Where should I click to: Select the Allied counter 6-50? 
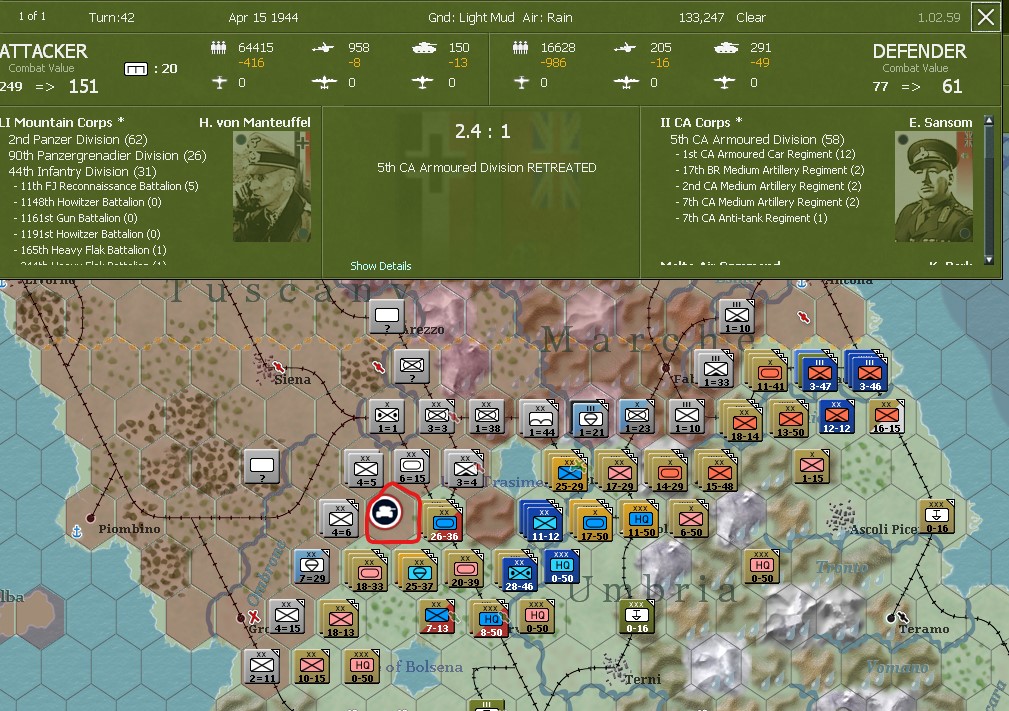[690, 519]
